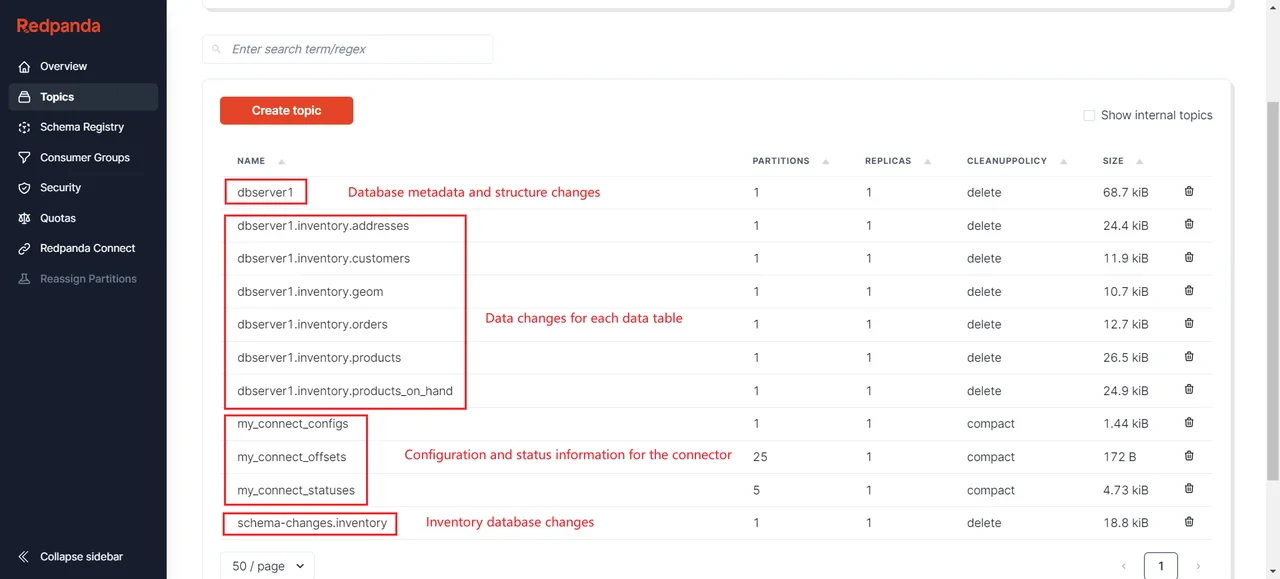Sort table by NAME column arrow

[281, 161]
